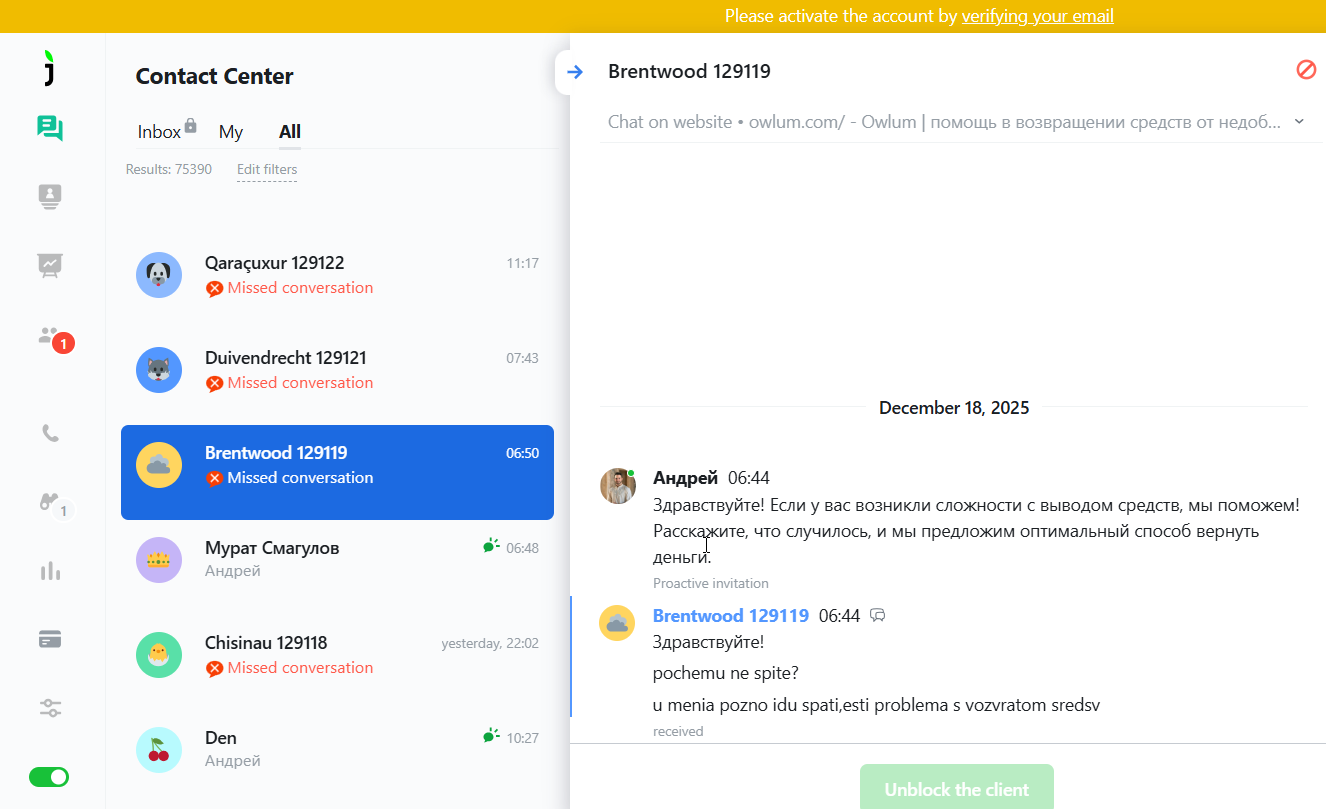
Task: Click the crown avatar of Мурат Смагулов
Action: (159, 560)
